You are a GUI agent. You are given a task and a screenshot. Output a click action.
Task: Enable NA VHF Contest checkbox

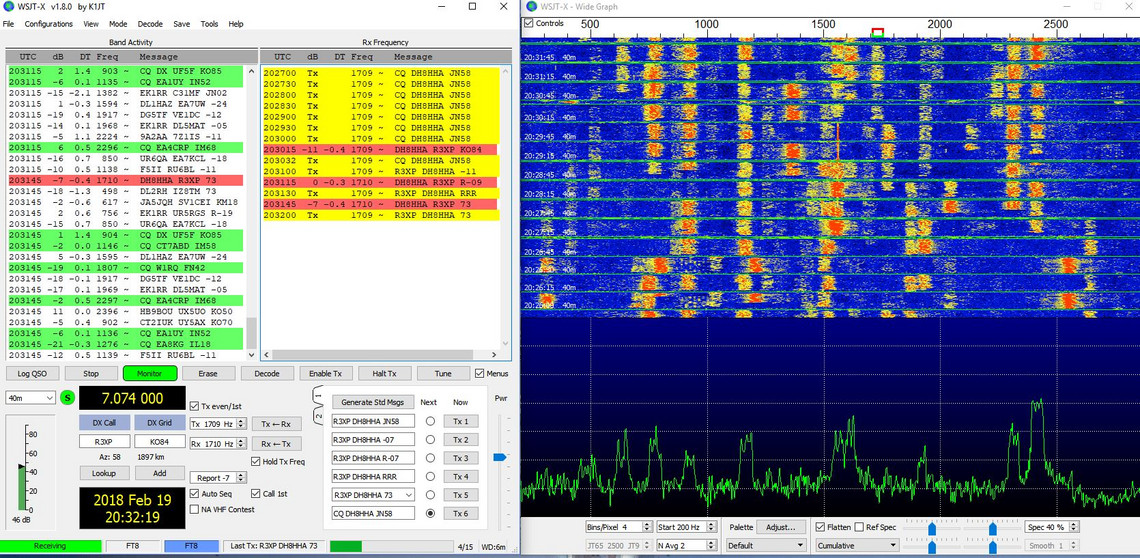(194, 509)
